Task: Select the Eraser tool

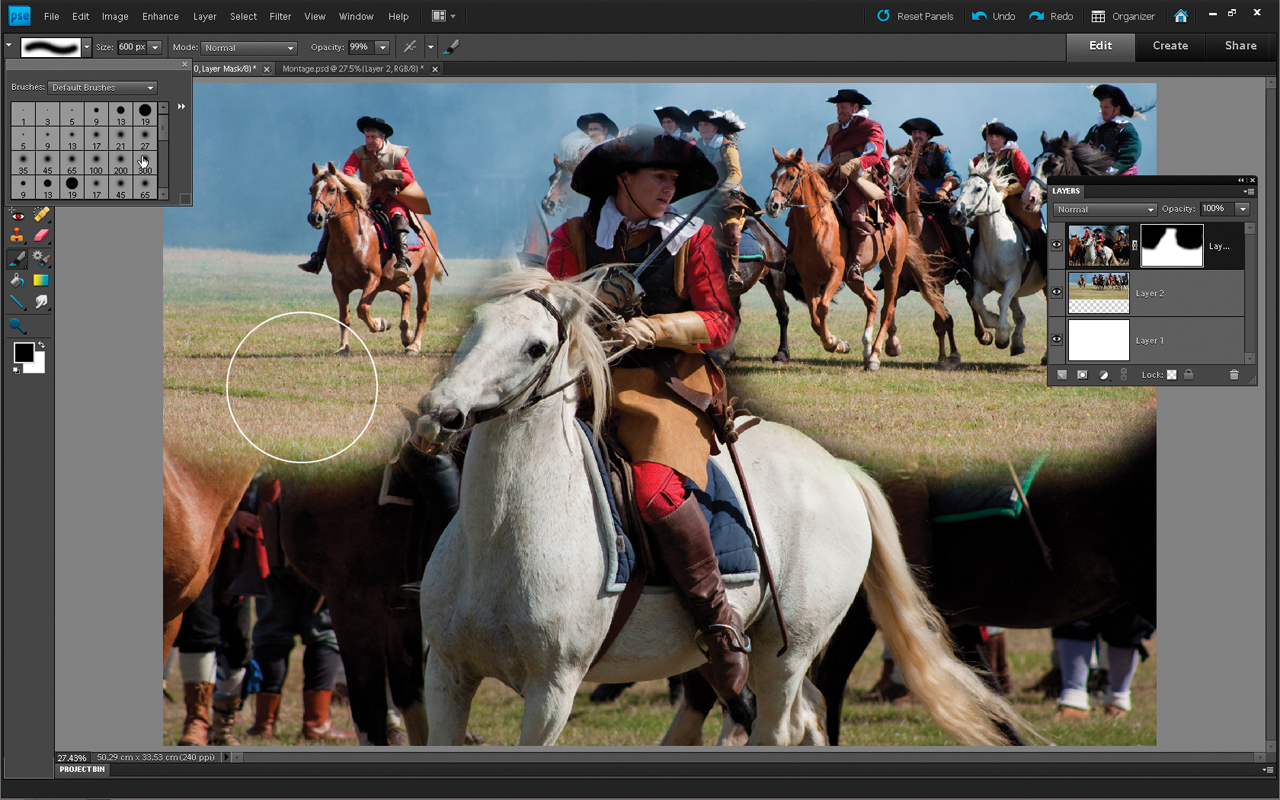Action: coord(41,236)
